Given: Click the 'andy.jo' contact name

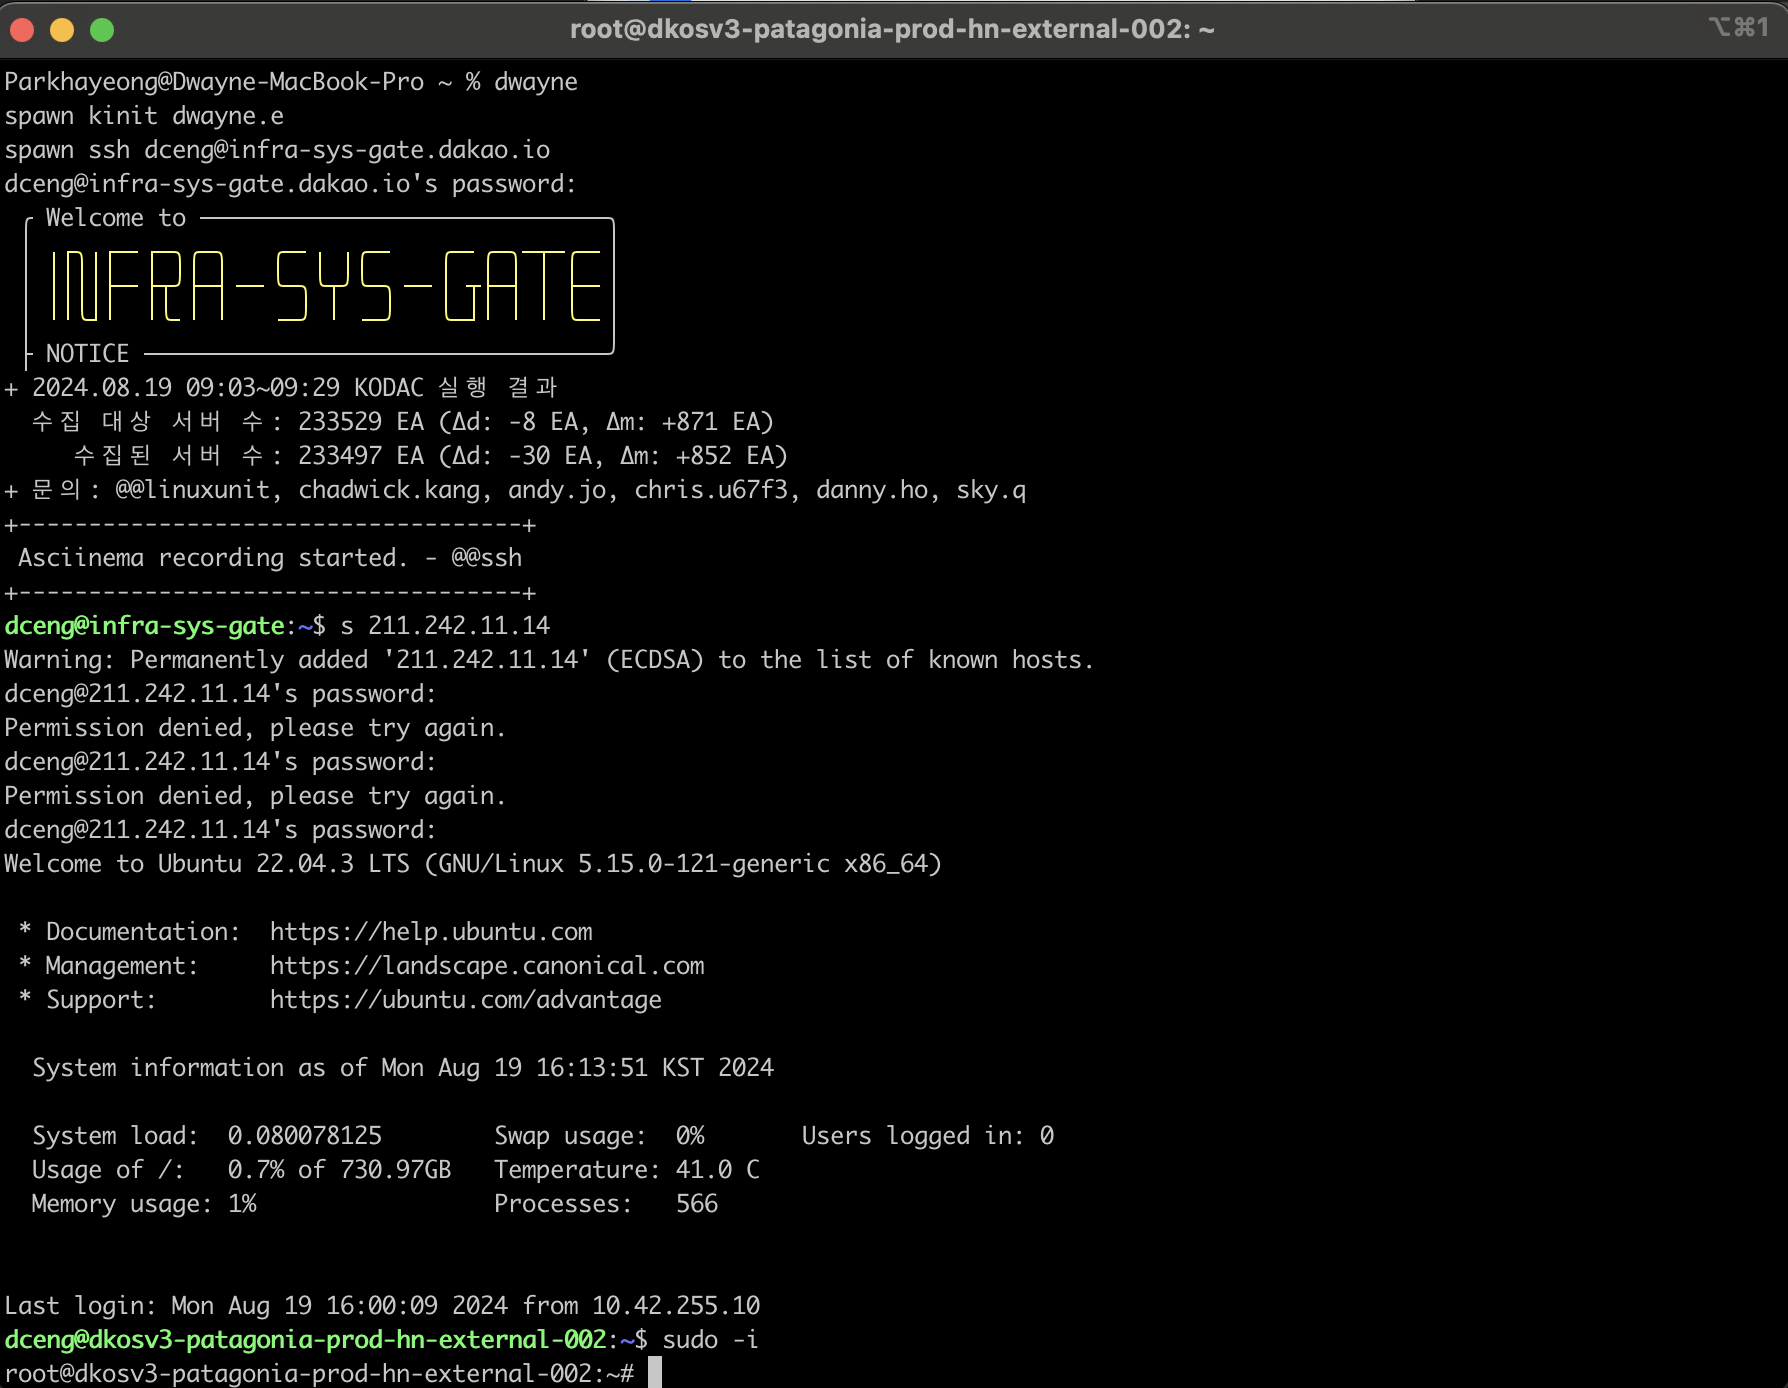Looking at the screenshot, I should coord(557,490).
